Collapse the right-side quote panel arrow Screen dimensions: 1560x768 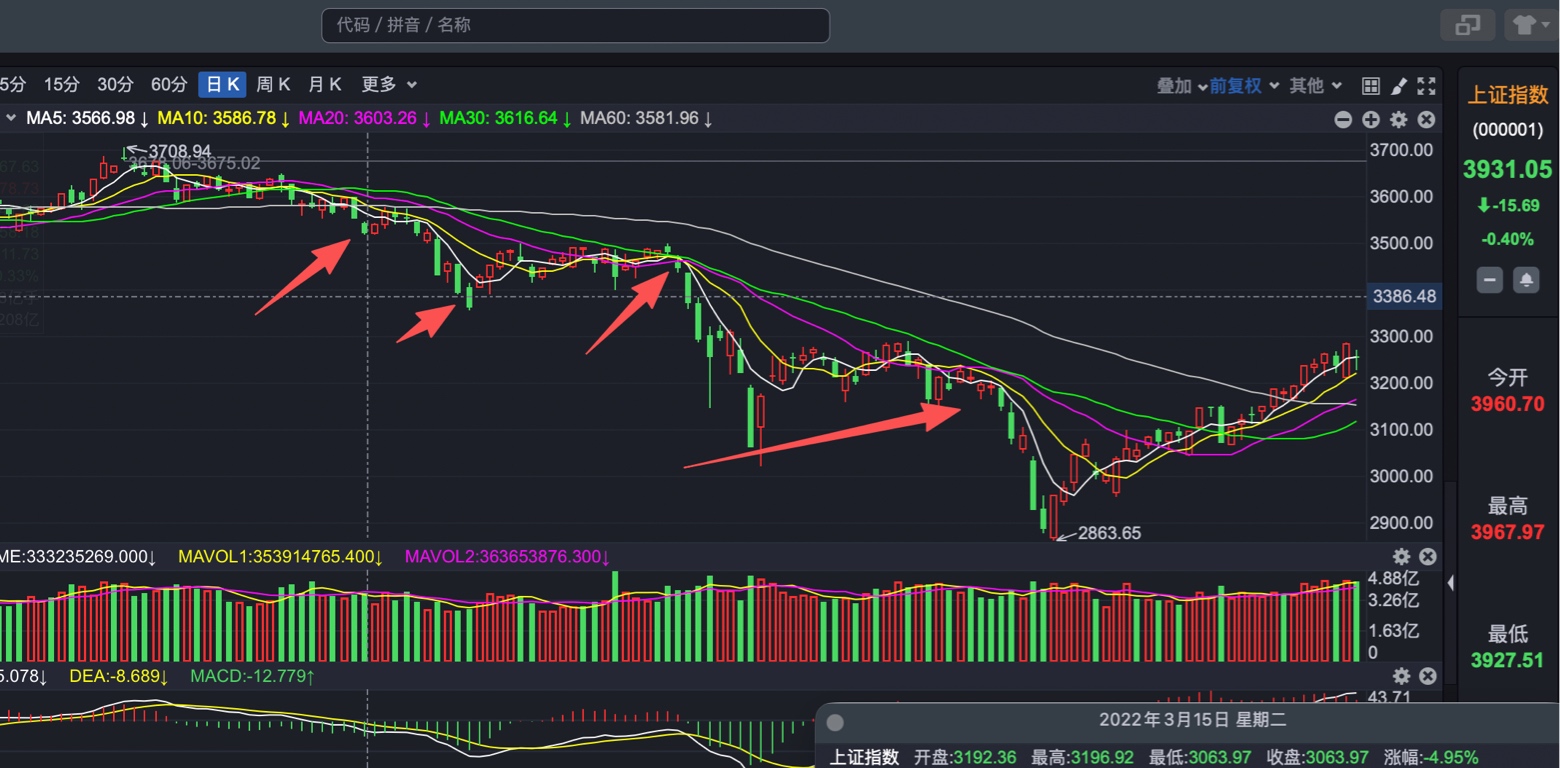click(1451, 582)
